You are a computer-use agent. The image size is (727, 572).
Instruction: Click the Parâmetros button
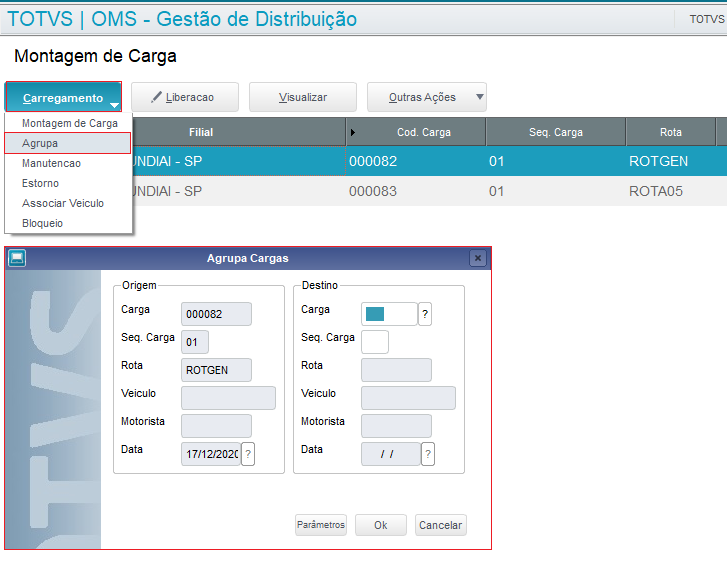(321, 525)
